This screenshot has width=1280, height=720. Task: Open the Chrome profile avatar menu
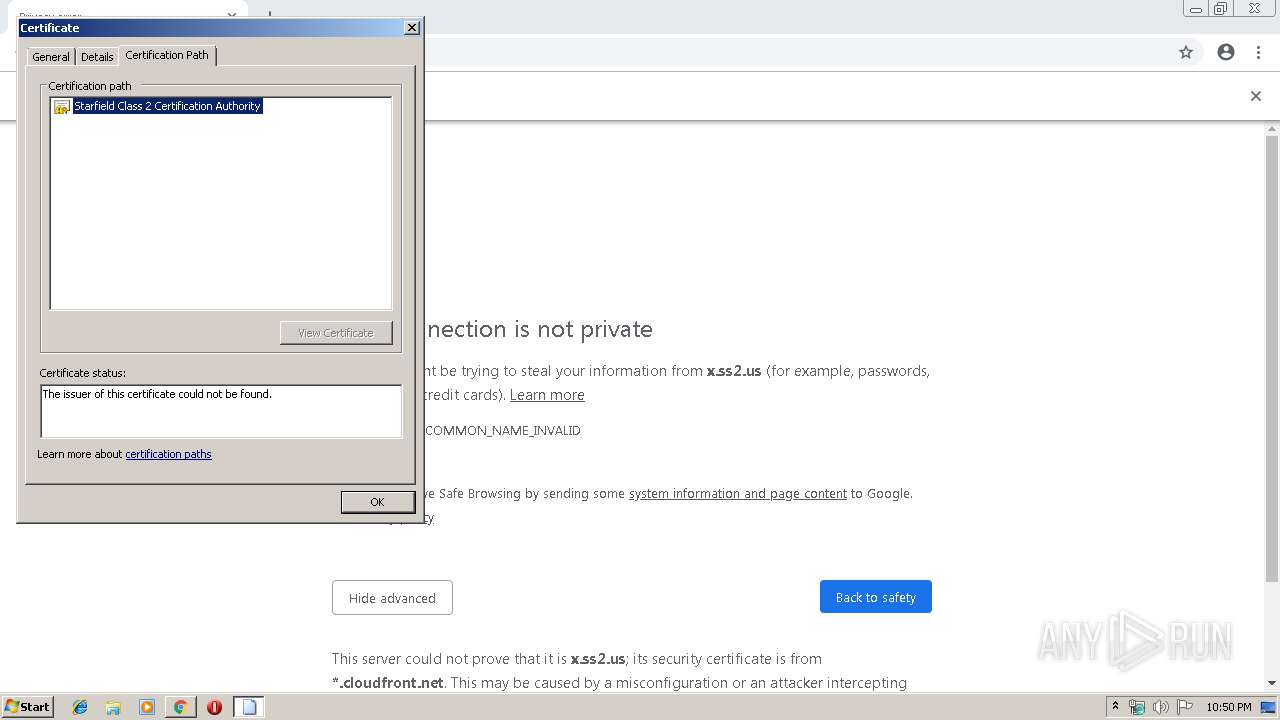coord(1226,52)
